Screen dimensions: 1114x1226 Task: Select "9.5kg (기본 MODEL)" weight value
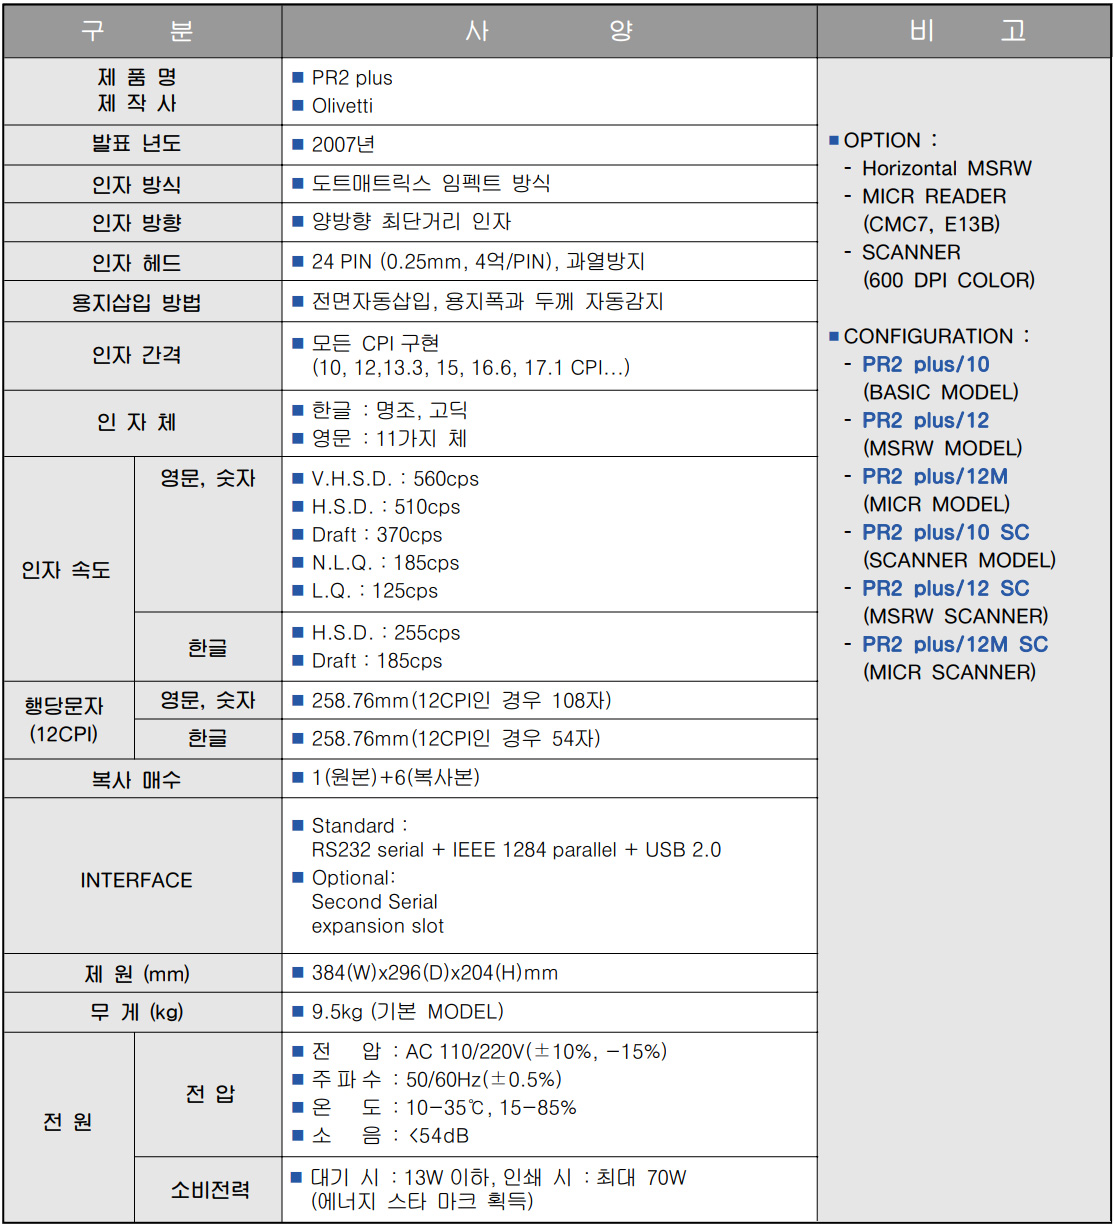tap(408, 1012)
